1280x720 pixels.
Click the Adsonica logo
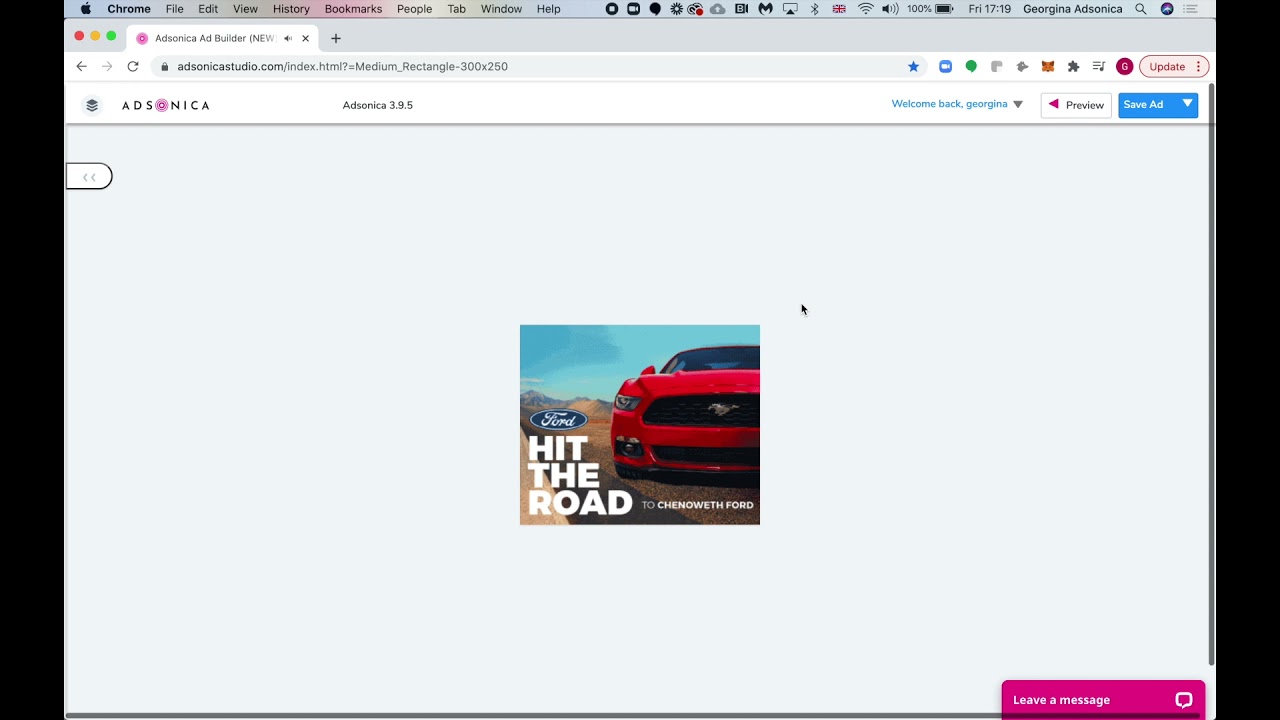pyautogui.click(x=166, y=105)
